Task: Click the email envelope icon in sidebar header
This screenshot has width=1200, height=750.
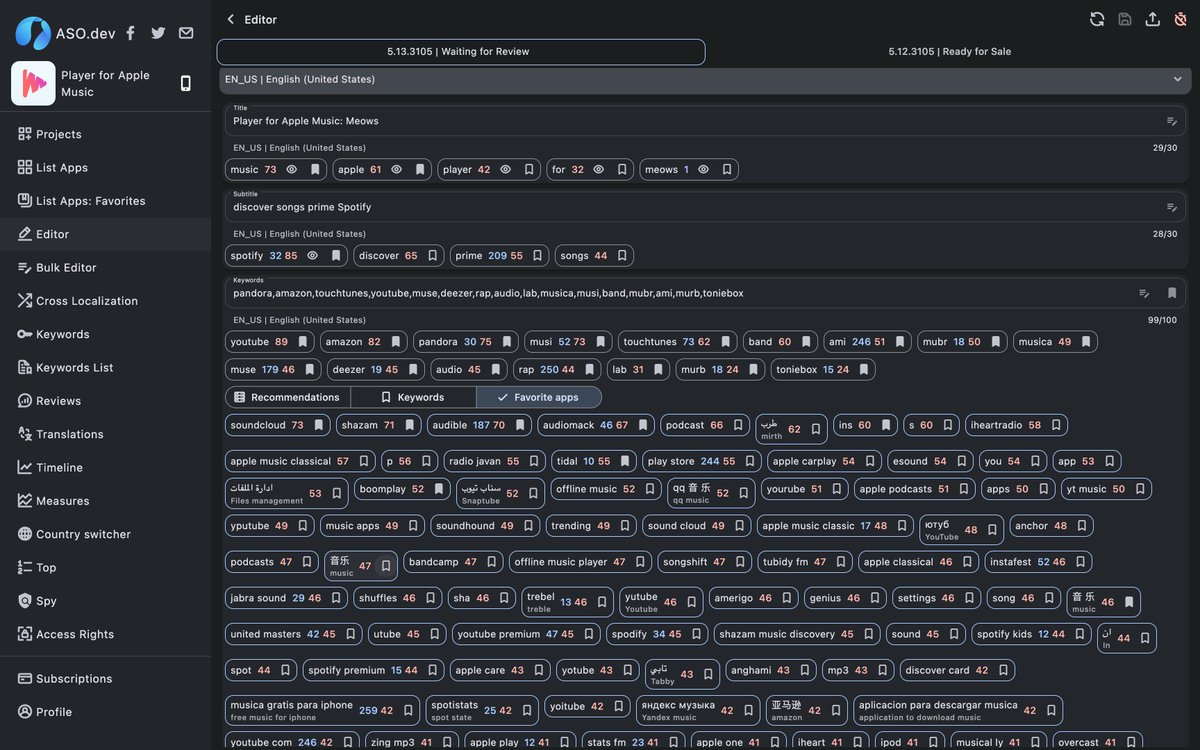Action: pos(186,33)
